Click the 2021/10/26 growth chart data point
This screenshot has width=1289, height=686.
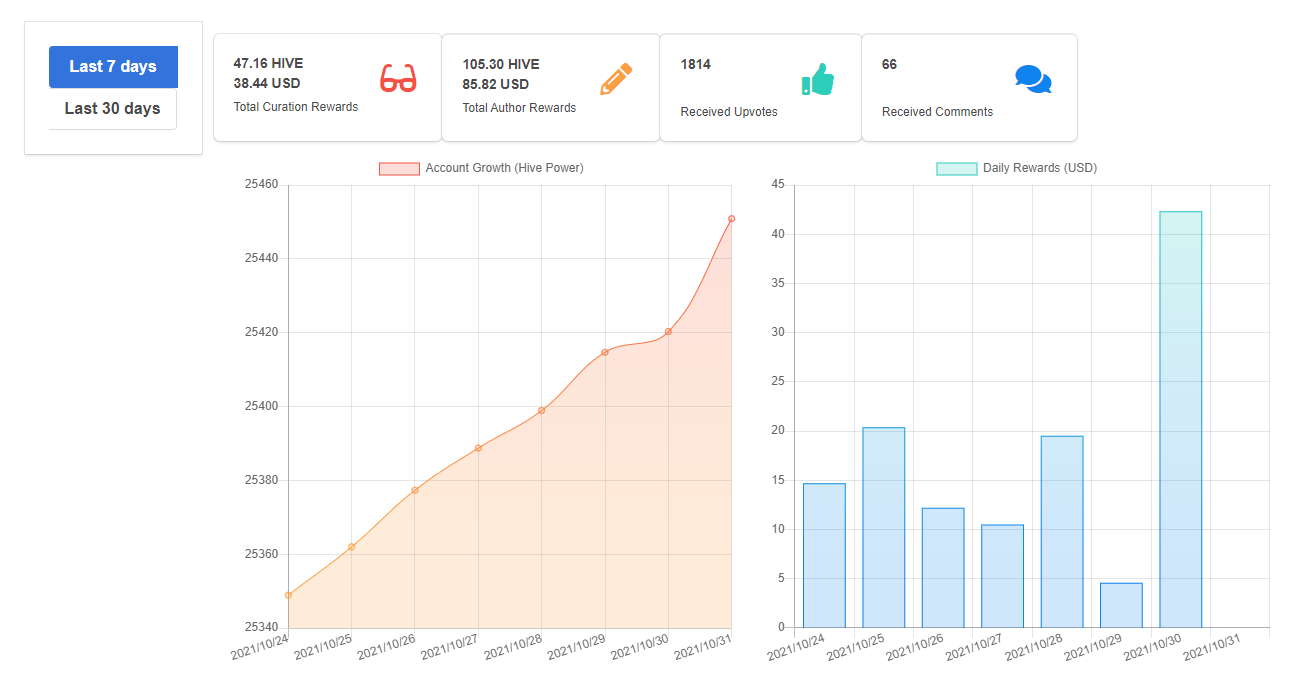pyautogui.click(x=415, y=490)
